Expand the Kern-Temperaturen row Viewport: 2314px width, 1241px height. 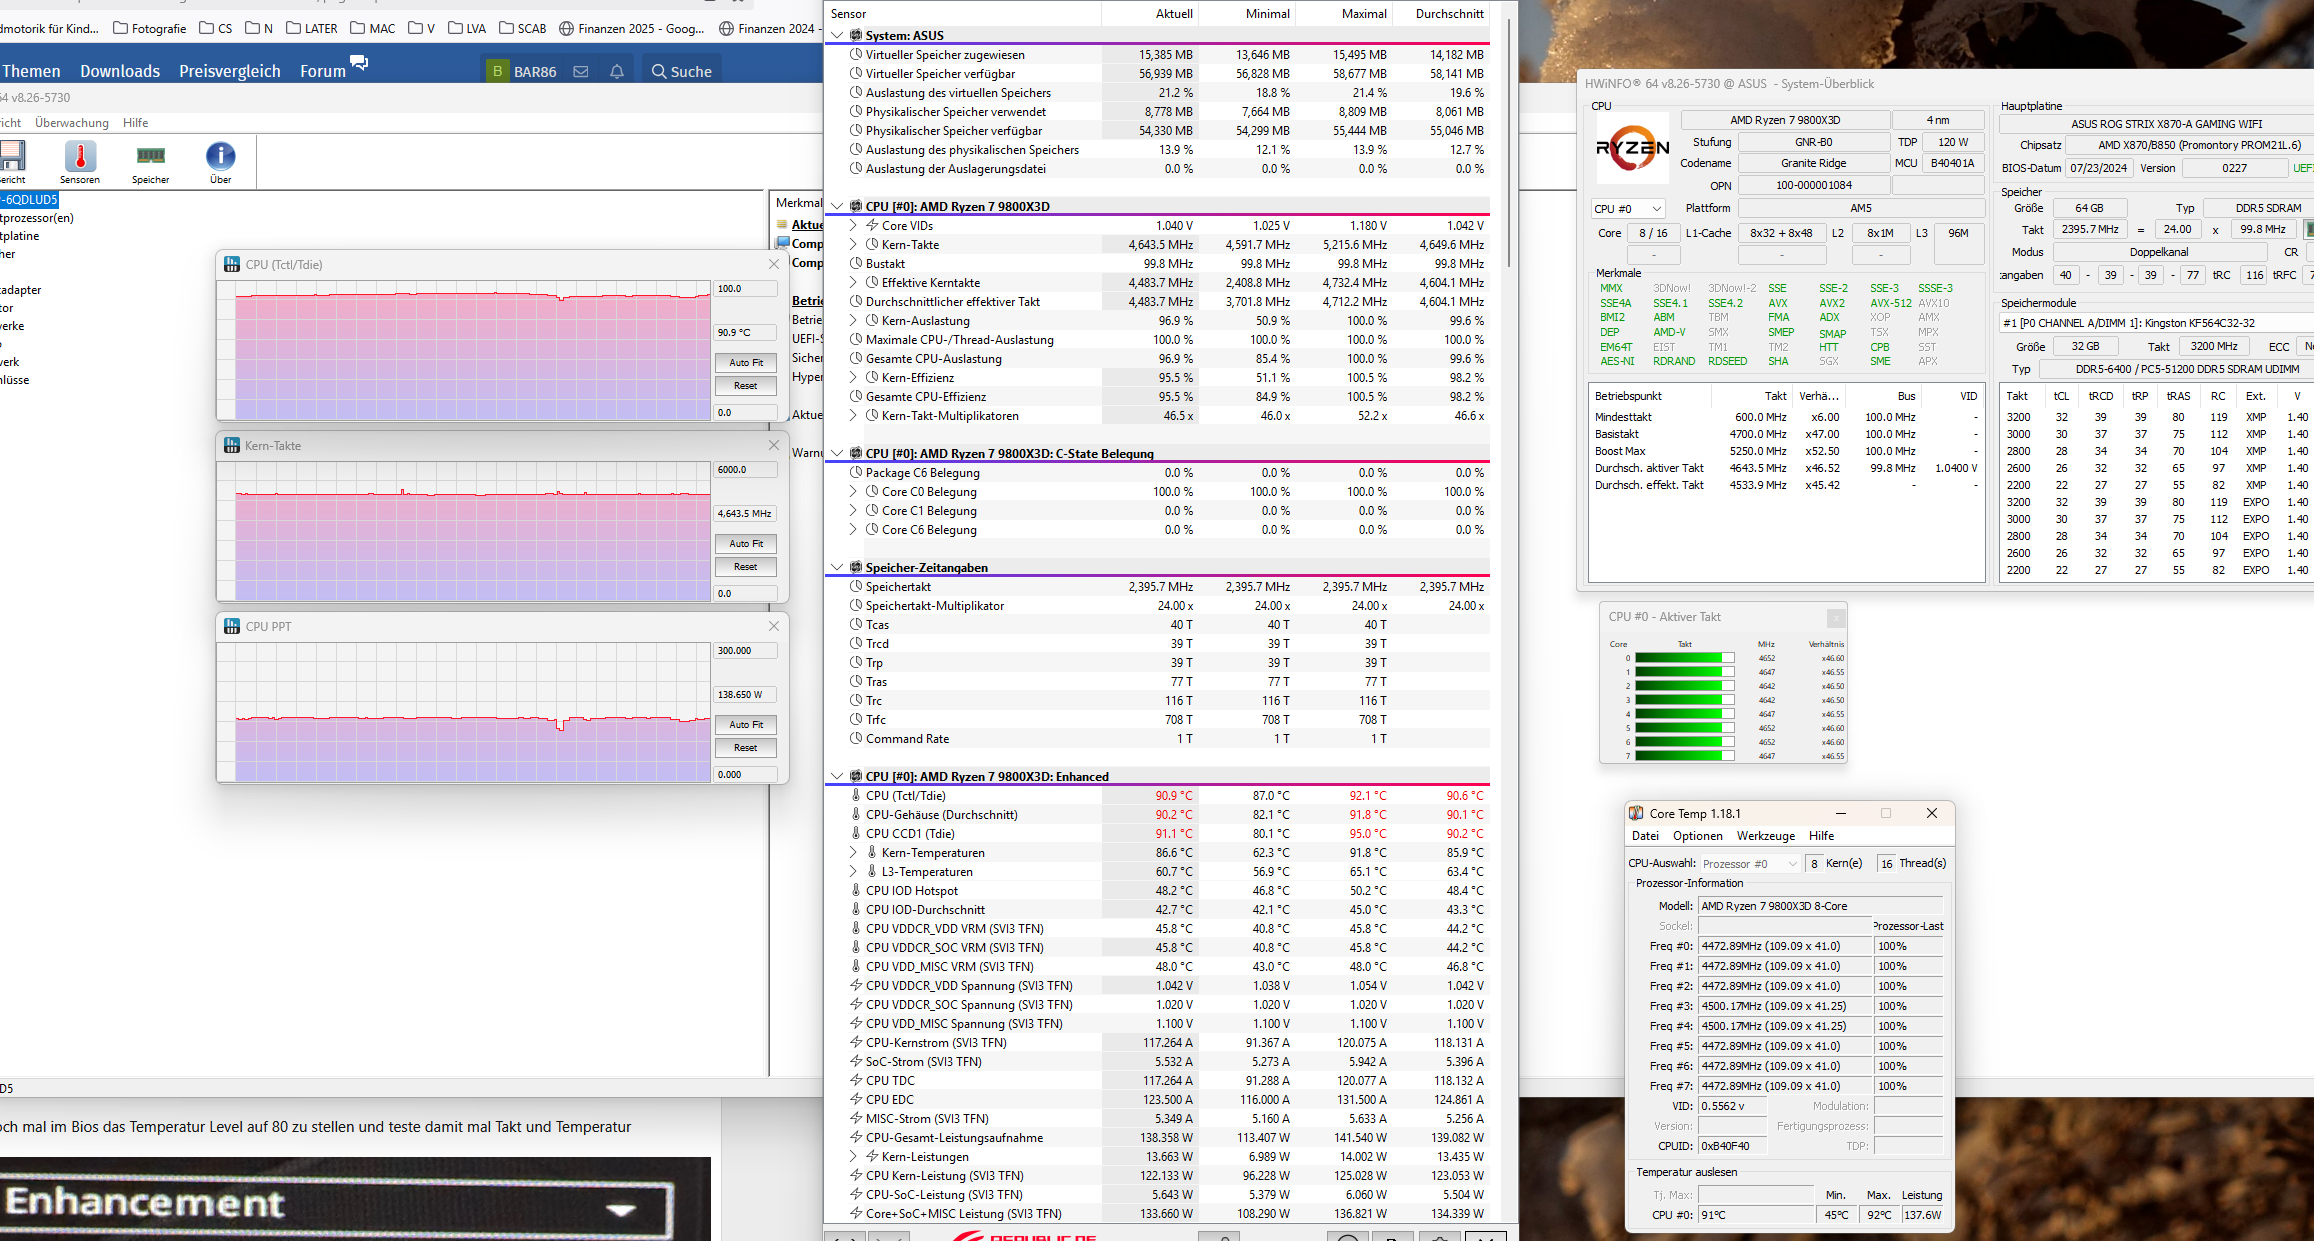tap(853, 853)
